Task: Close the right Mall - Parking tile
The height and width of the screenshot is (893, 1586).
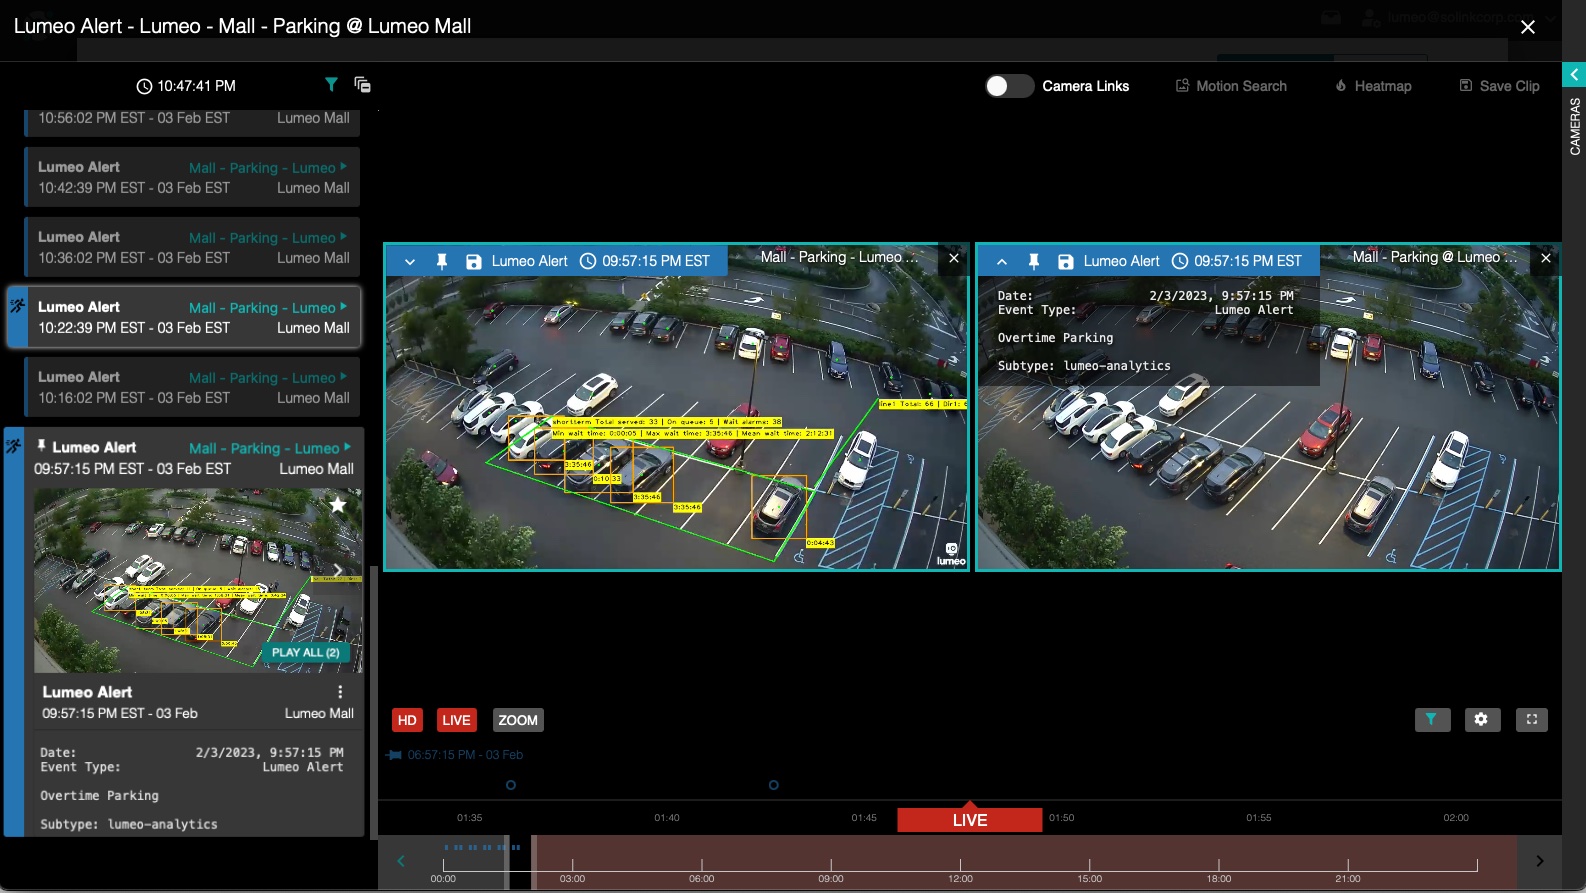Action: tap(1546, 258)
